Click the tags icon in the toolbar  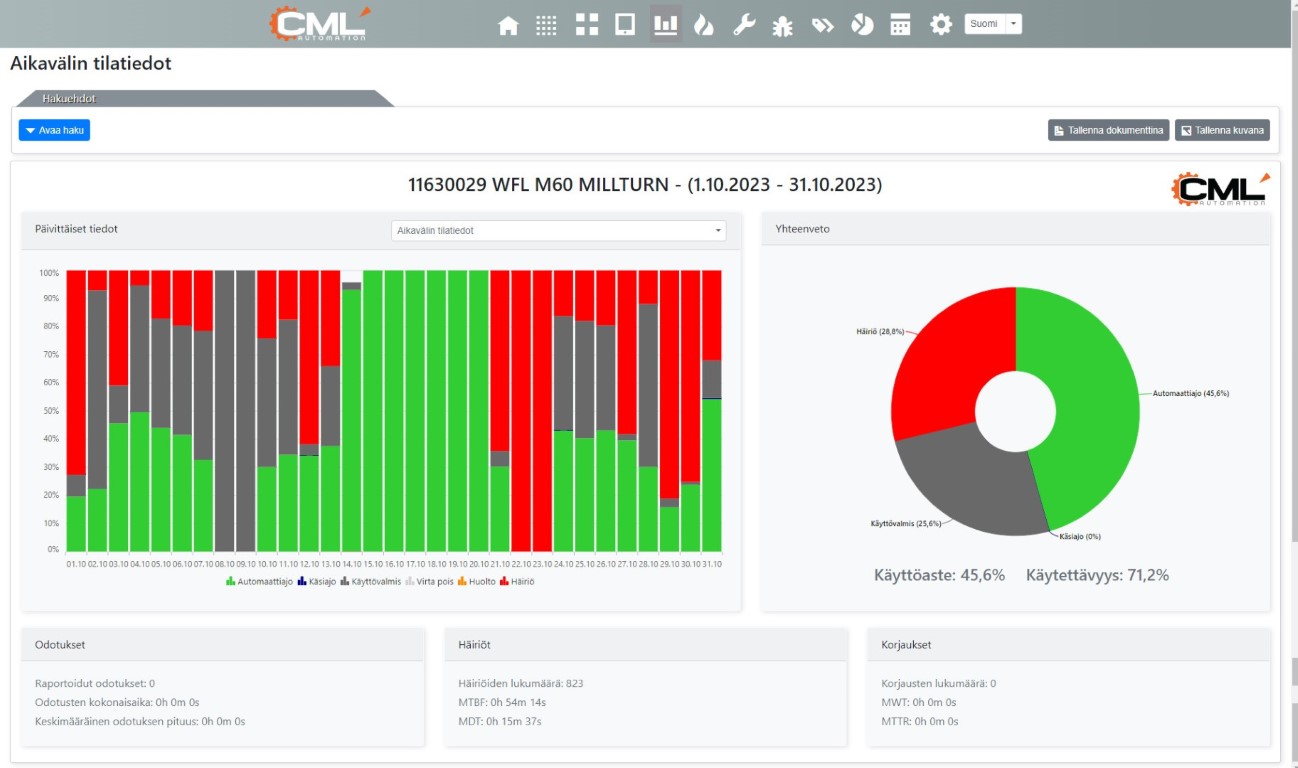822,26
